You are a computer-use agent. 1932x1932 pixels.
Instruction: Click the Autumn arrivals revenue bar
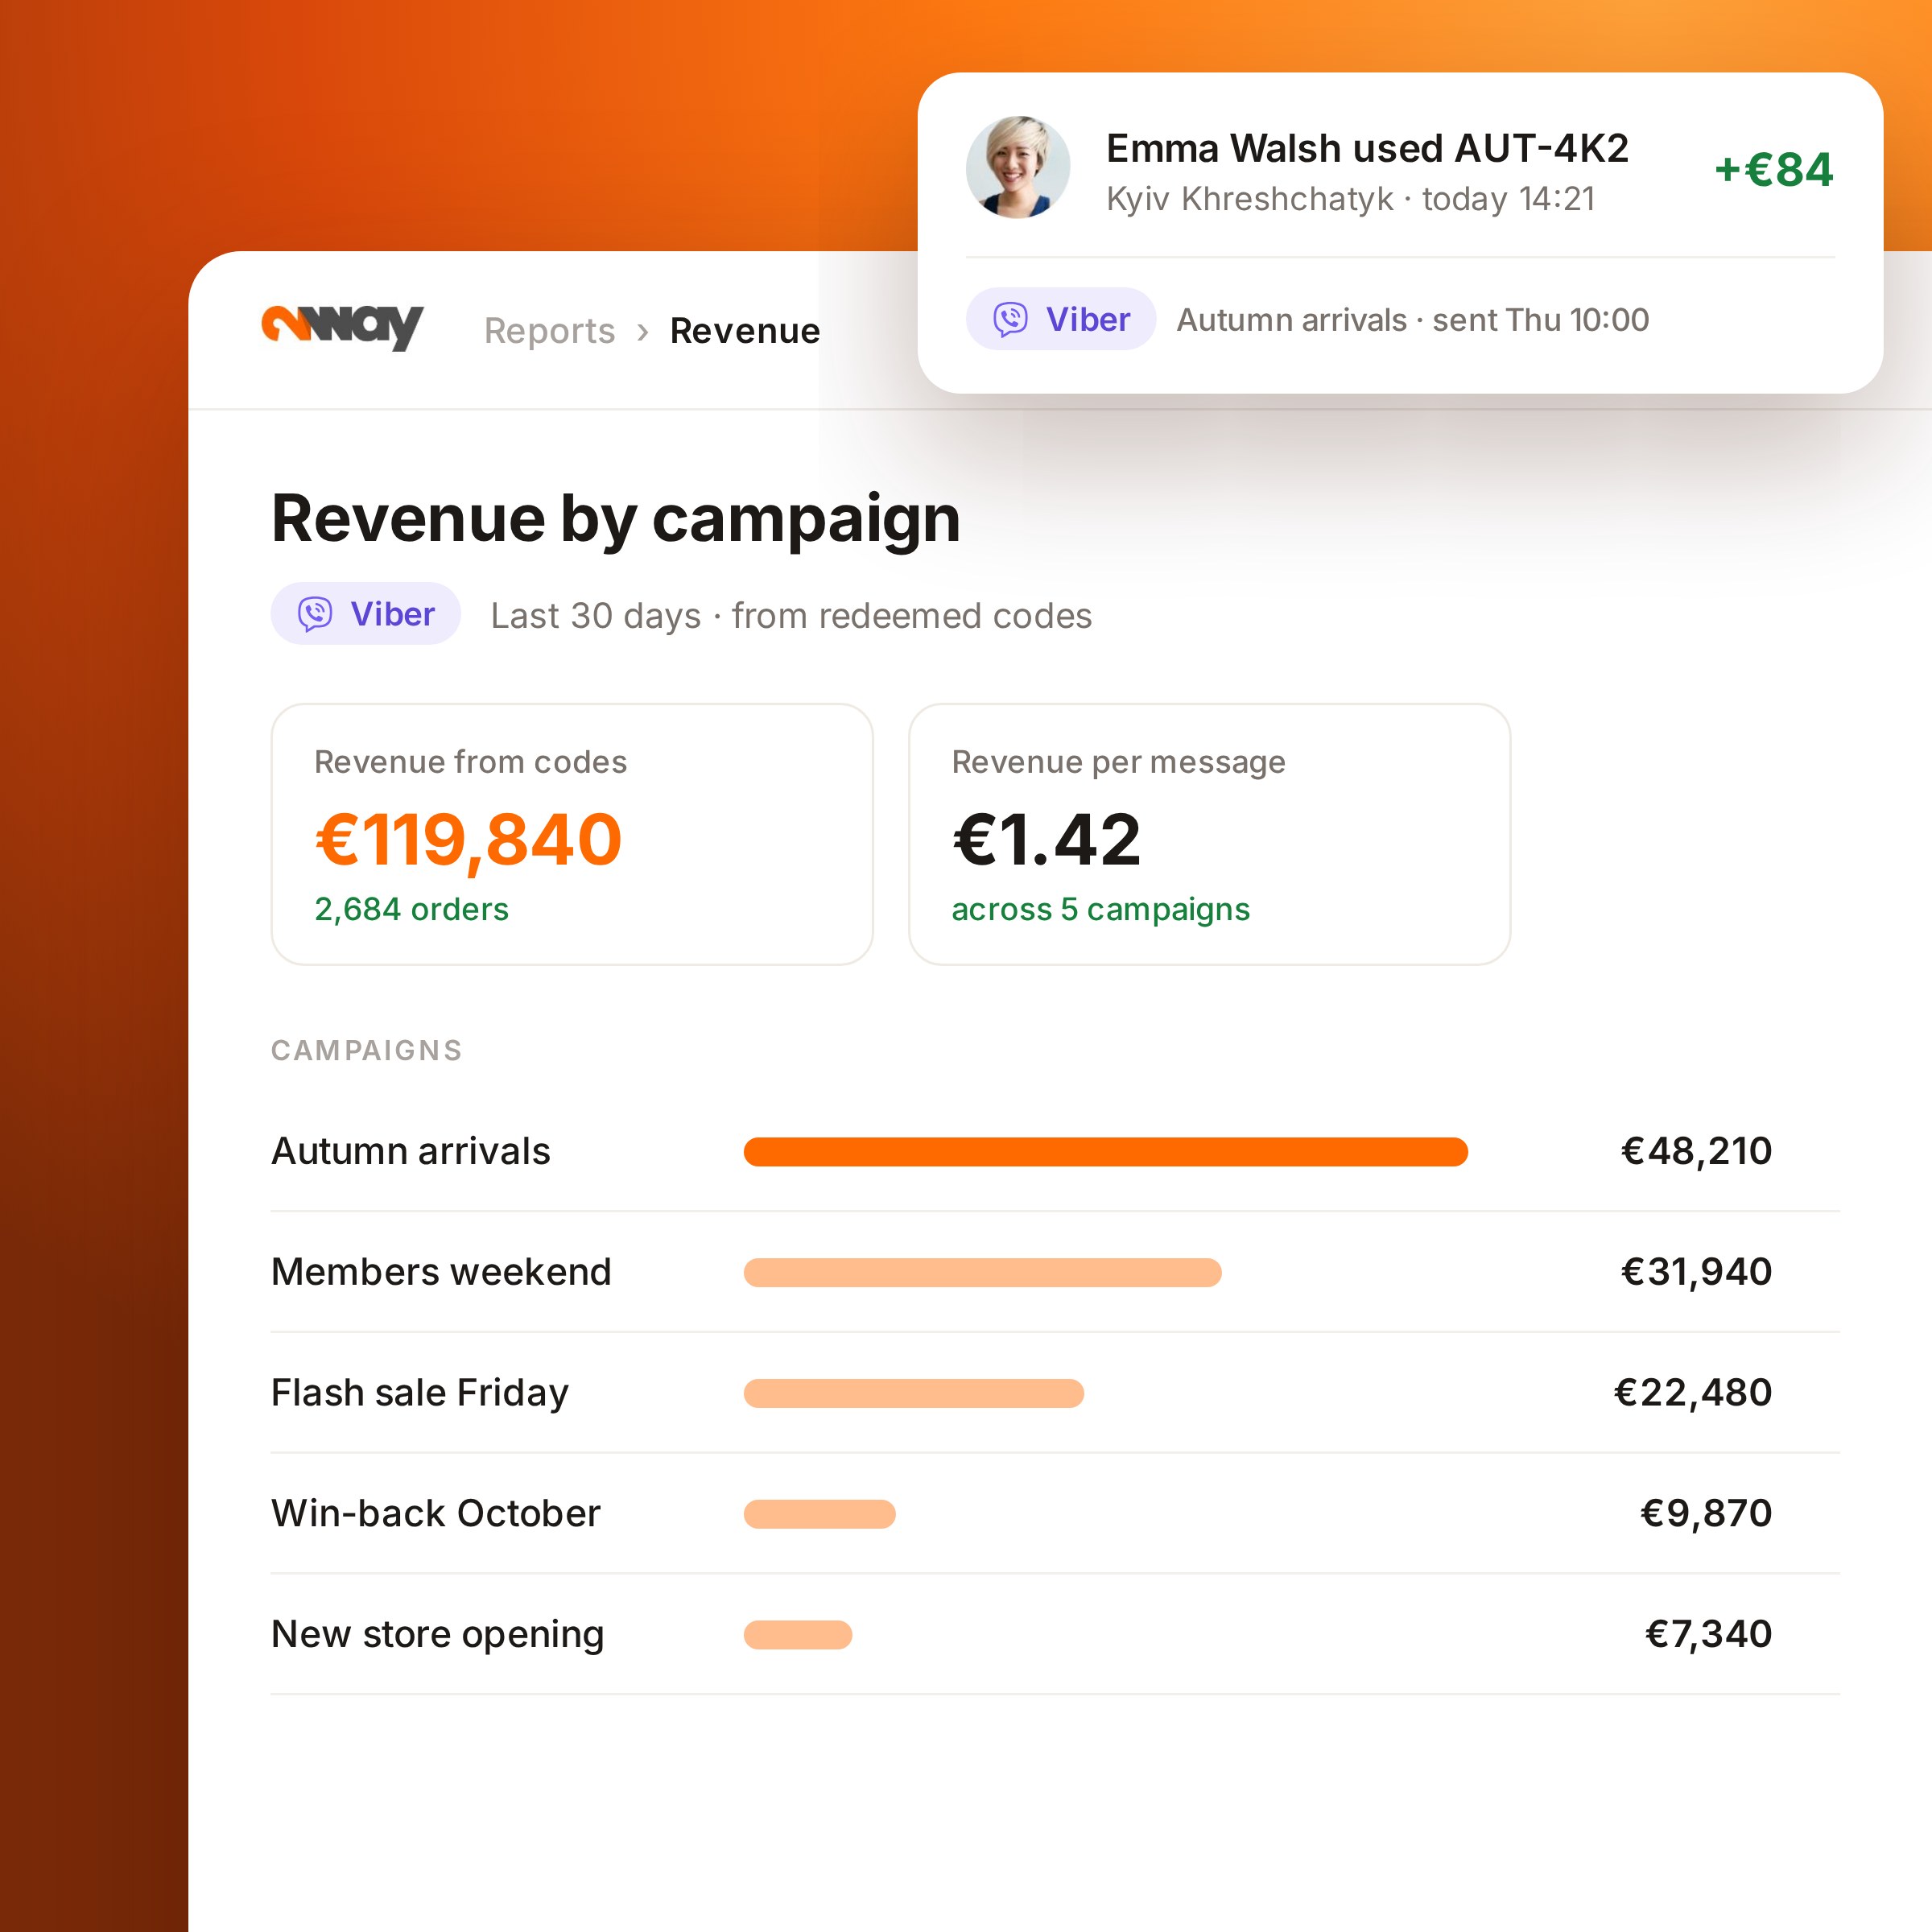(1105, 1152)
